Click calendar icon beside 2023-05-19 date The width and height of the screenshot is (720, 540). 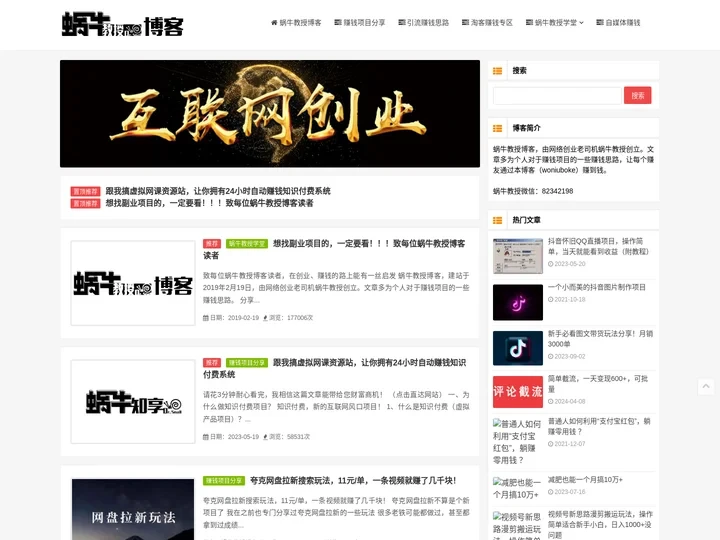pyautogui.click(x=206, y=437)
